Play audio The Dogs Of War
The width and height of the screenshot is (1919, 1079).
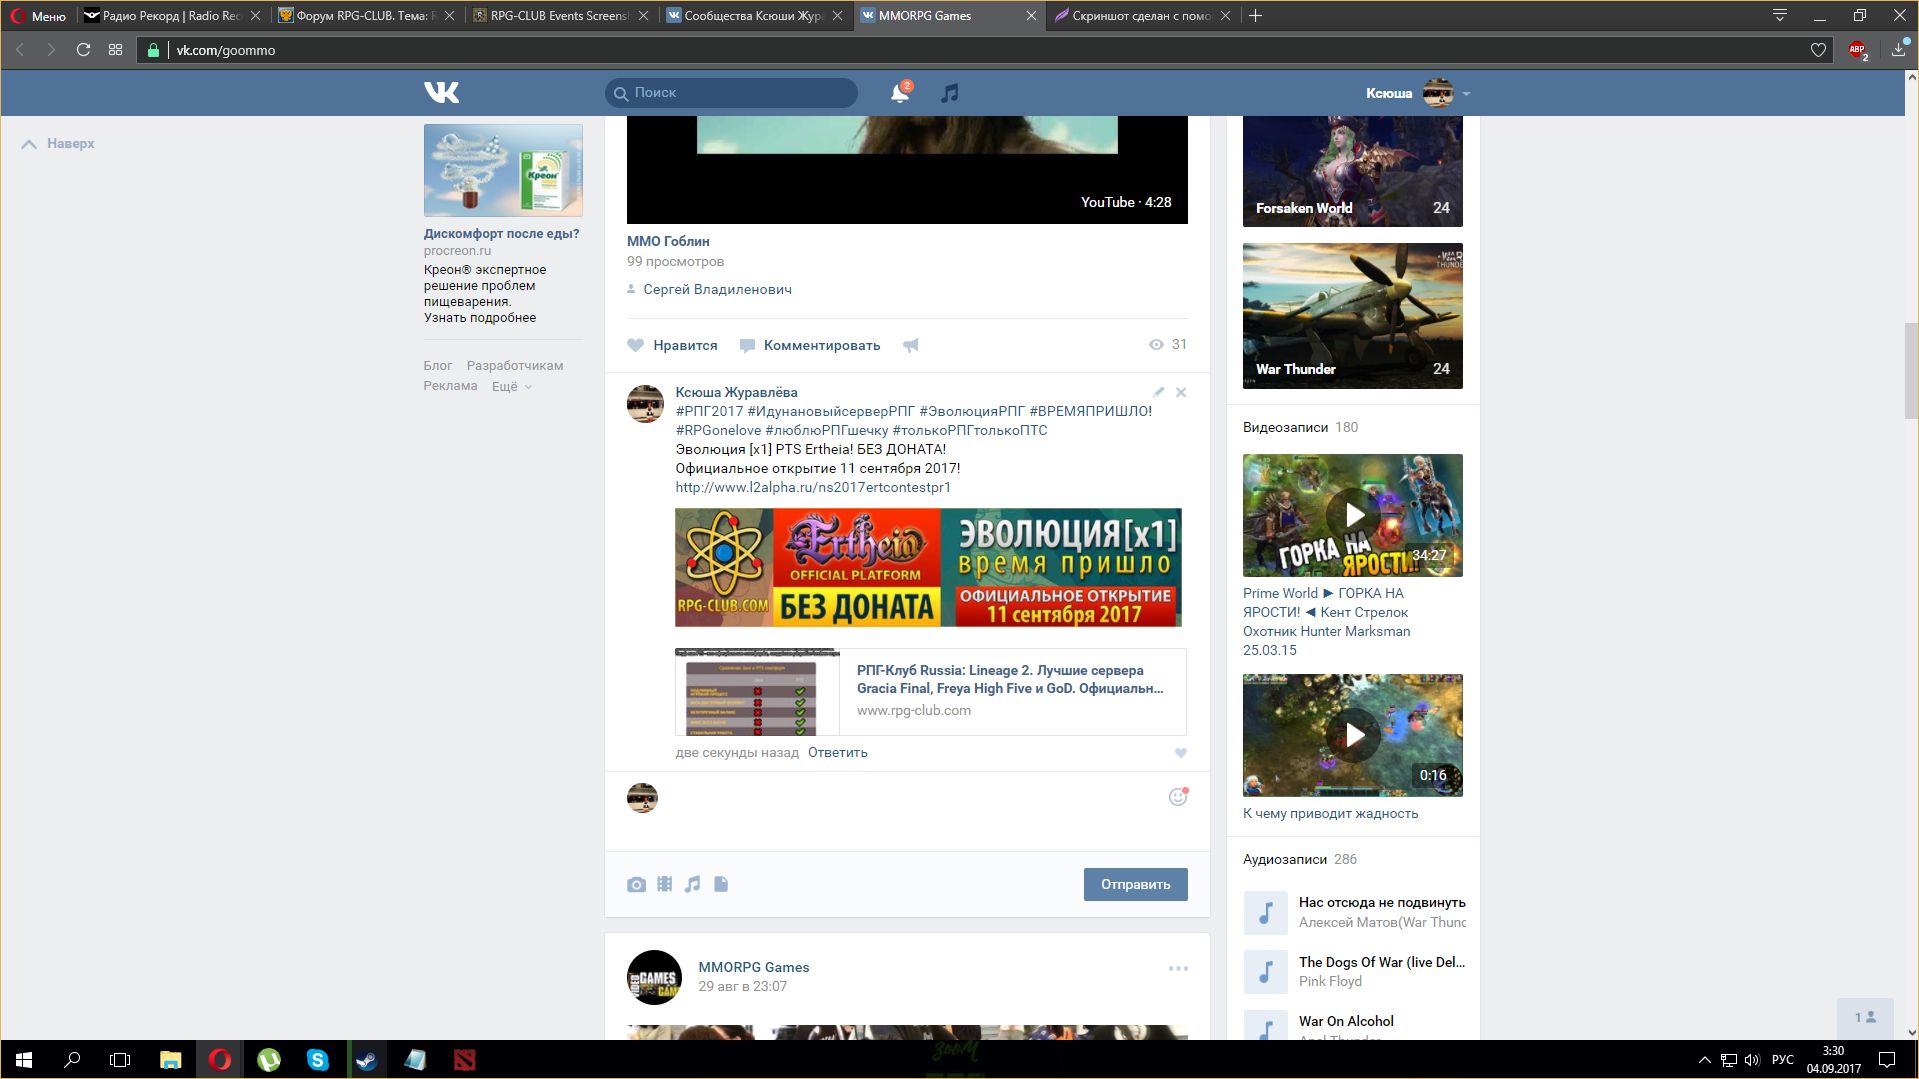point(1265,971)
